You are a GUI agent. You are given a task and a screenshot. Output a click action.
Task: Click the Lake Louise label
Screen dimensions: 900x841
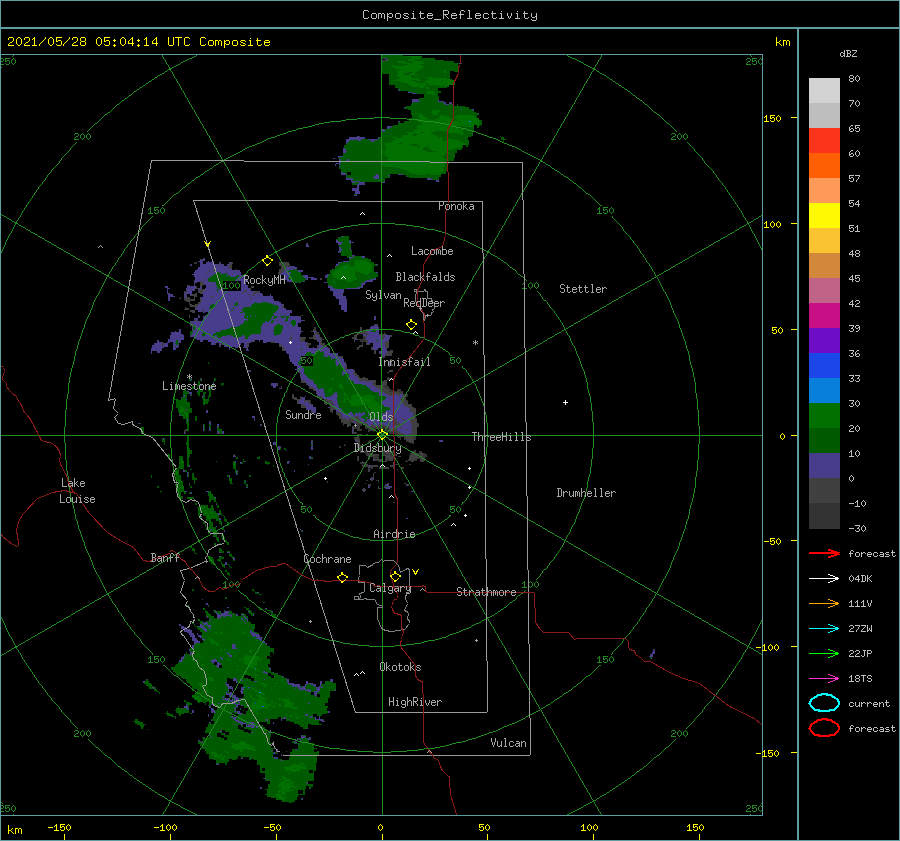point(77,491)
